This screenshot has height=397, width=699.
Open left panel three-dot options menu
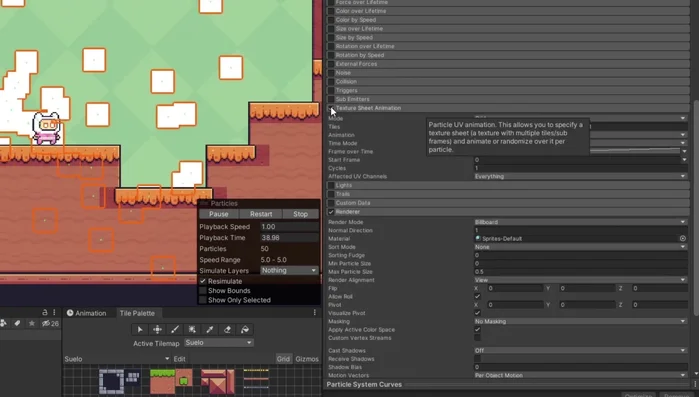click(54, 312)
